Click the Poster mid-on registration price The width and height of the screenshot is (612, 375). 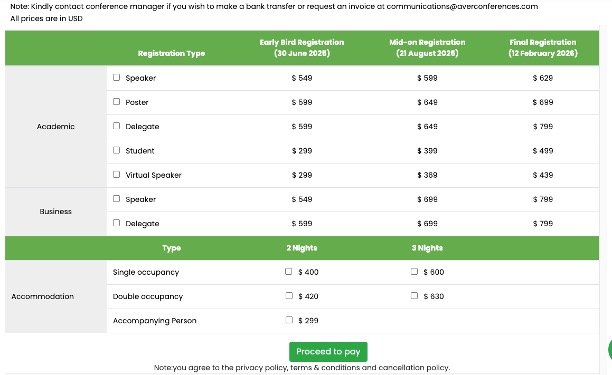point(427,102)
